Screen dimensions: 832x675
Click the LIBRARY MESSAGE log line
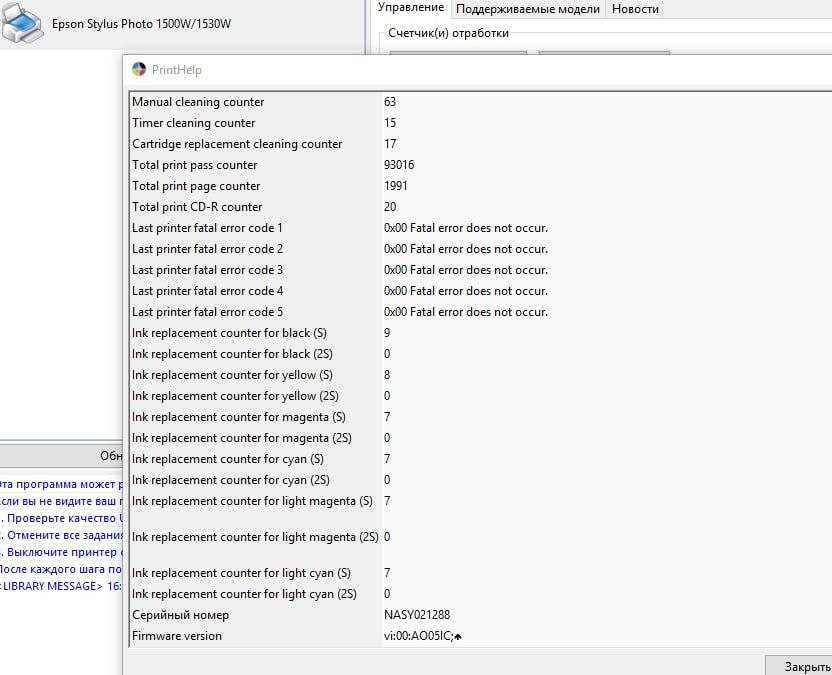pyautogui.click(x=60, y=586)
